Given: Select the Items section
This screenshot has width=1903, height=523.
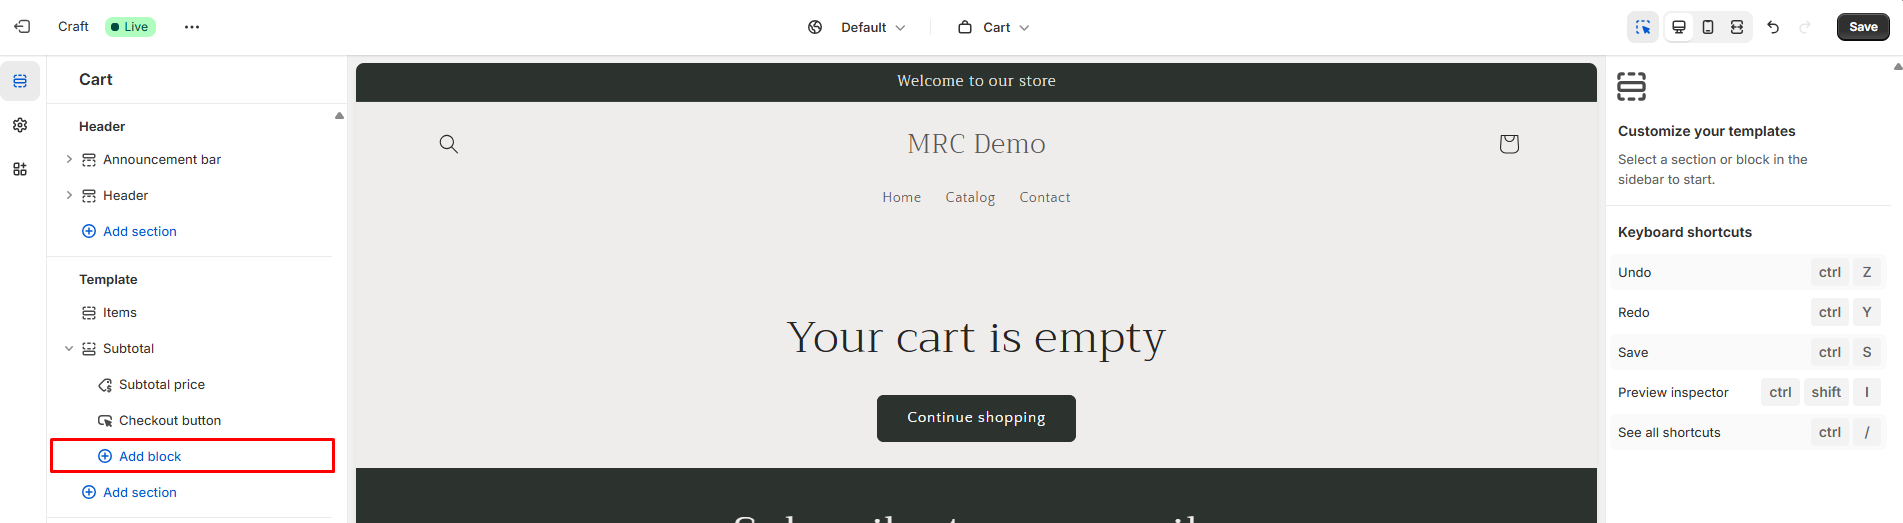Looking at the screenshot, I should [120, 312].
